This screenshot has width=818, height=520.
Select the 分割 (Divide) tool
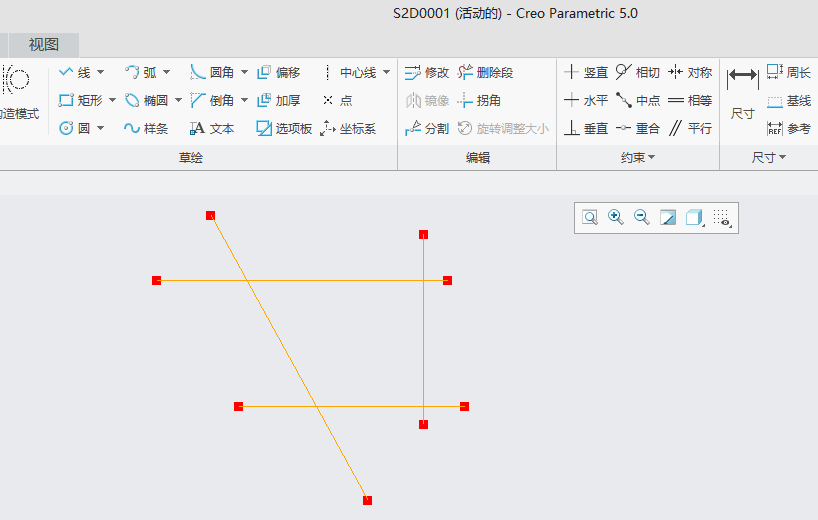pos(427,128)
